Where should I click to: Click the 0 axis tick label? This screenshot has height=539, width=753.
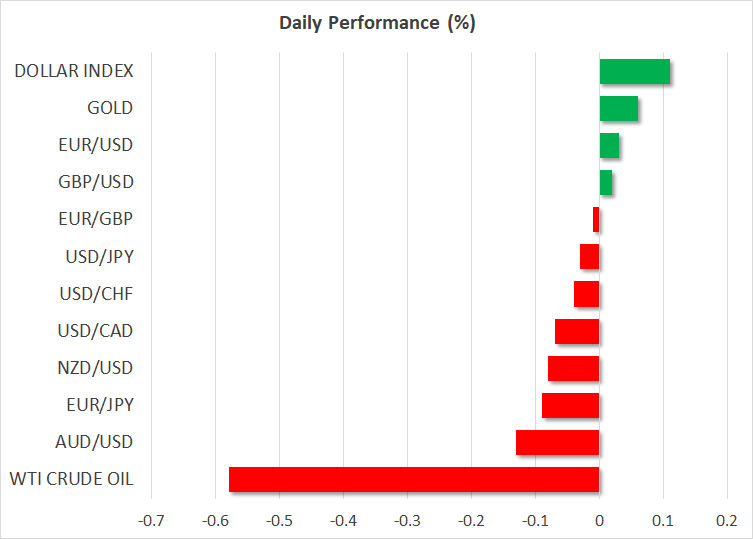[599, 521]
